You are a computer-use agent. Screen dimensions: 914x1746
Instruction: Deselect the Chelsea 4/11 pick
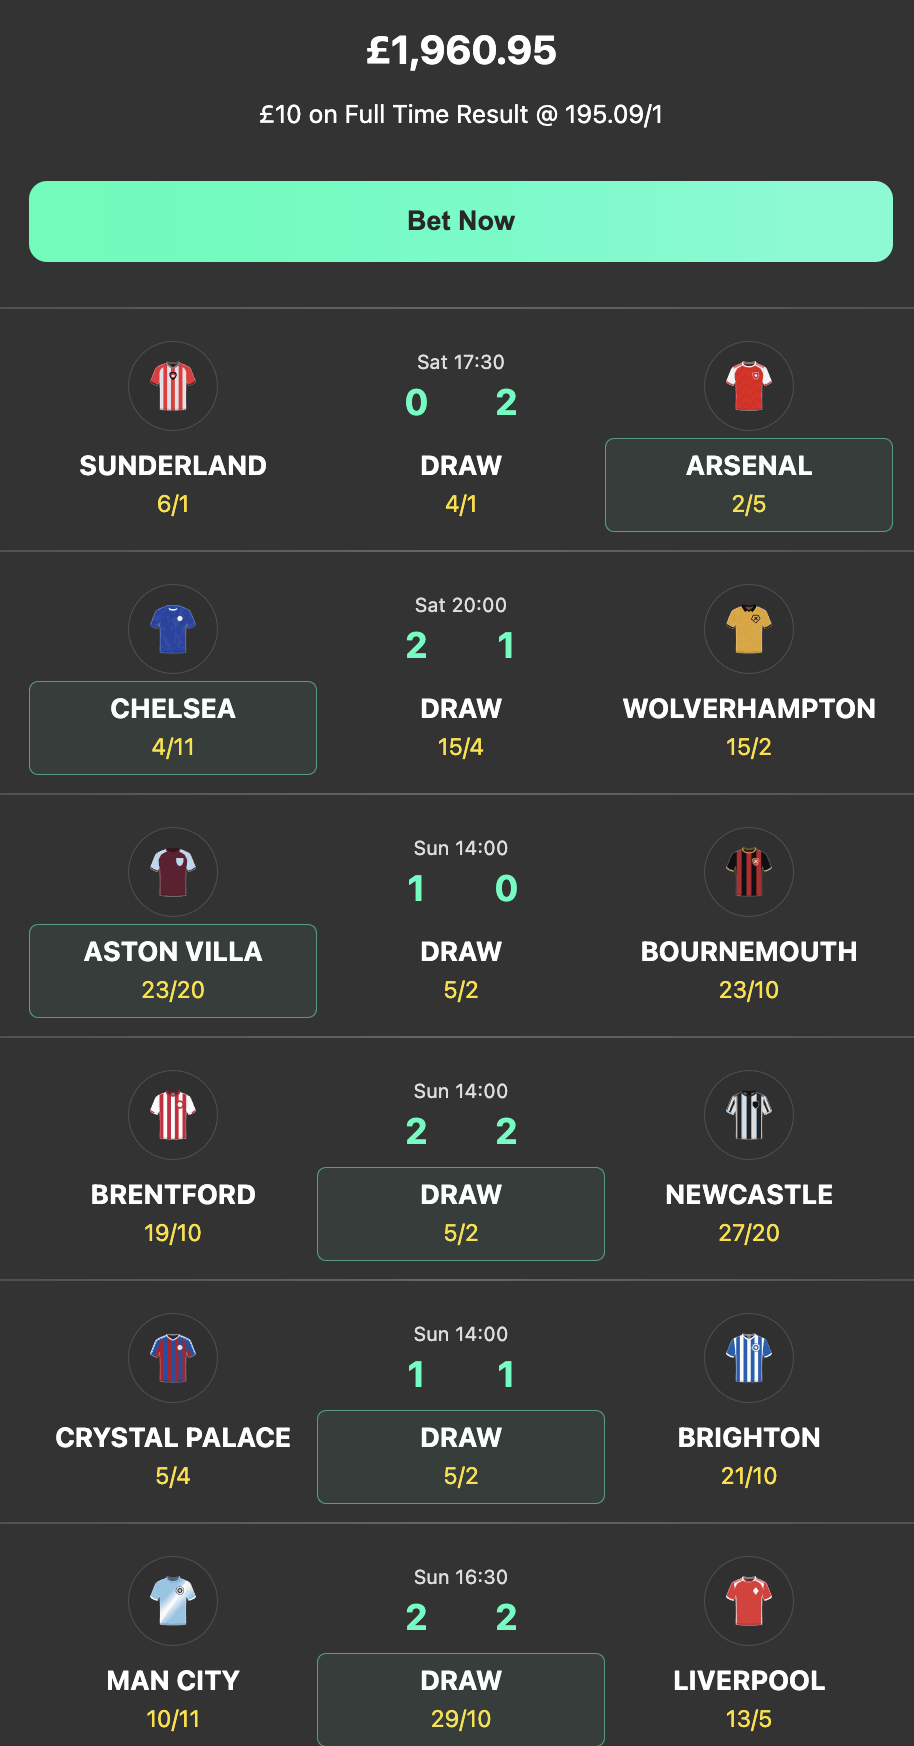(172, 728)
